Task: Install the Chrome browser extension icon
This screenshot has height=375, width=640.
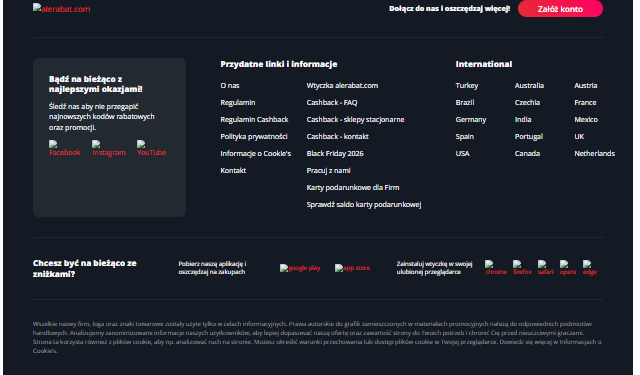Action: 496,268
